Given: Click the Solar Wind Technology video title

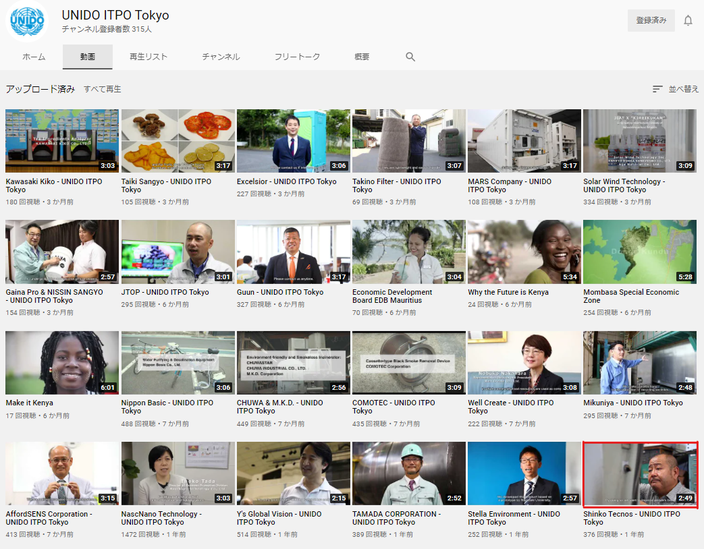Looking at the screenshot, I should (624, 185).
